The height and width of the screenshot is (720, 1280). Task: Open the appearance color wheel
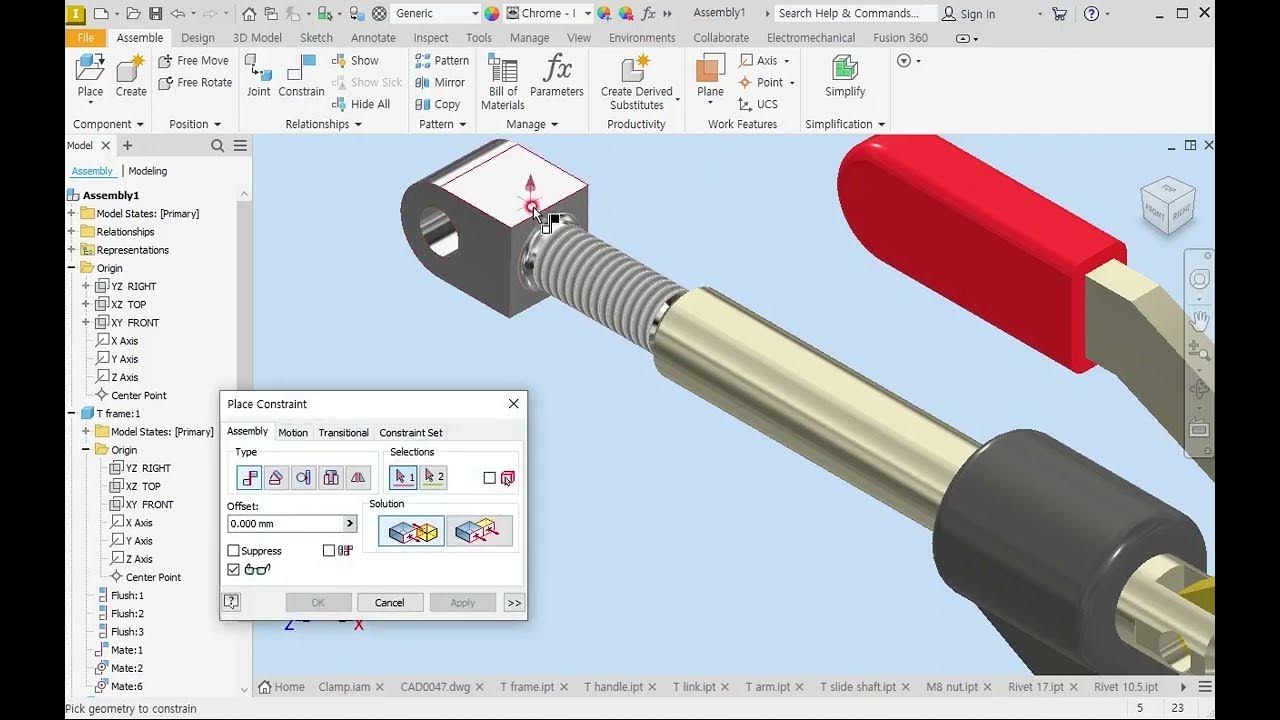[491, 13]
